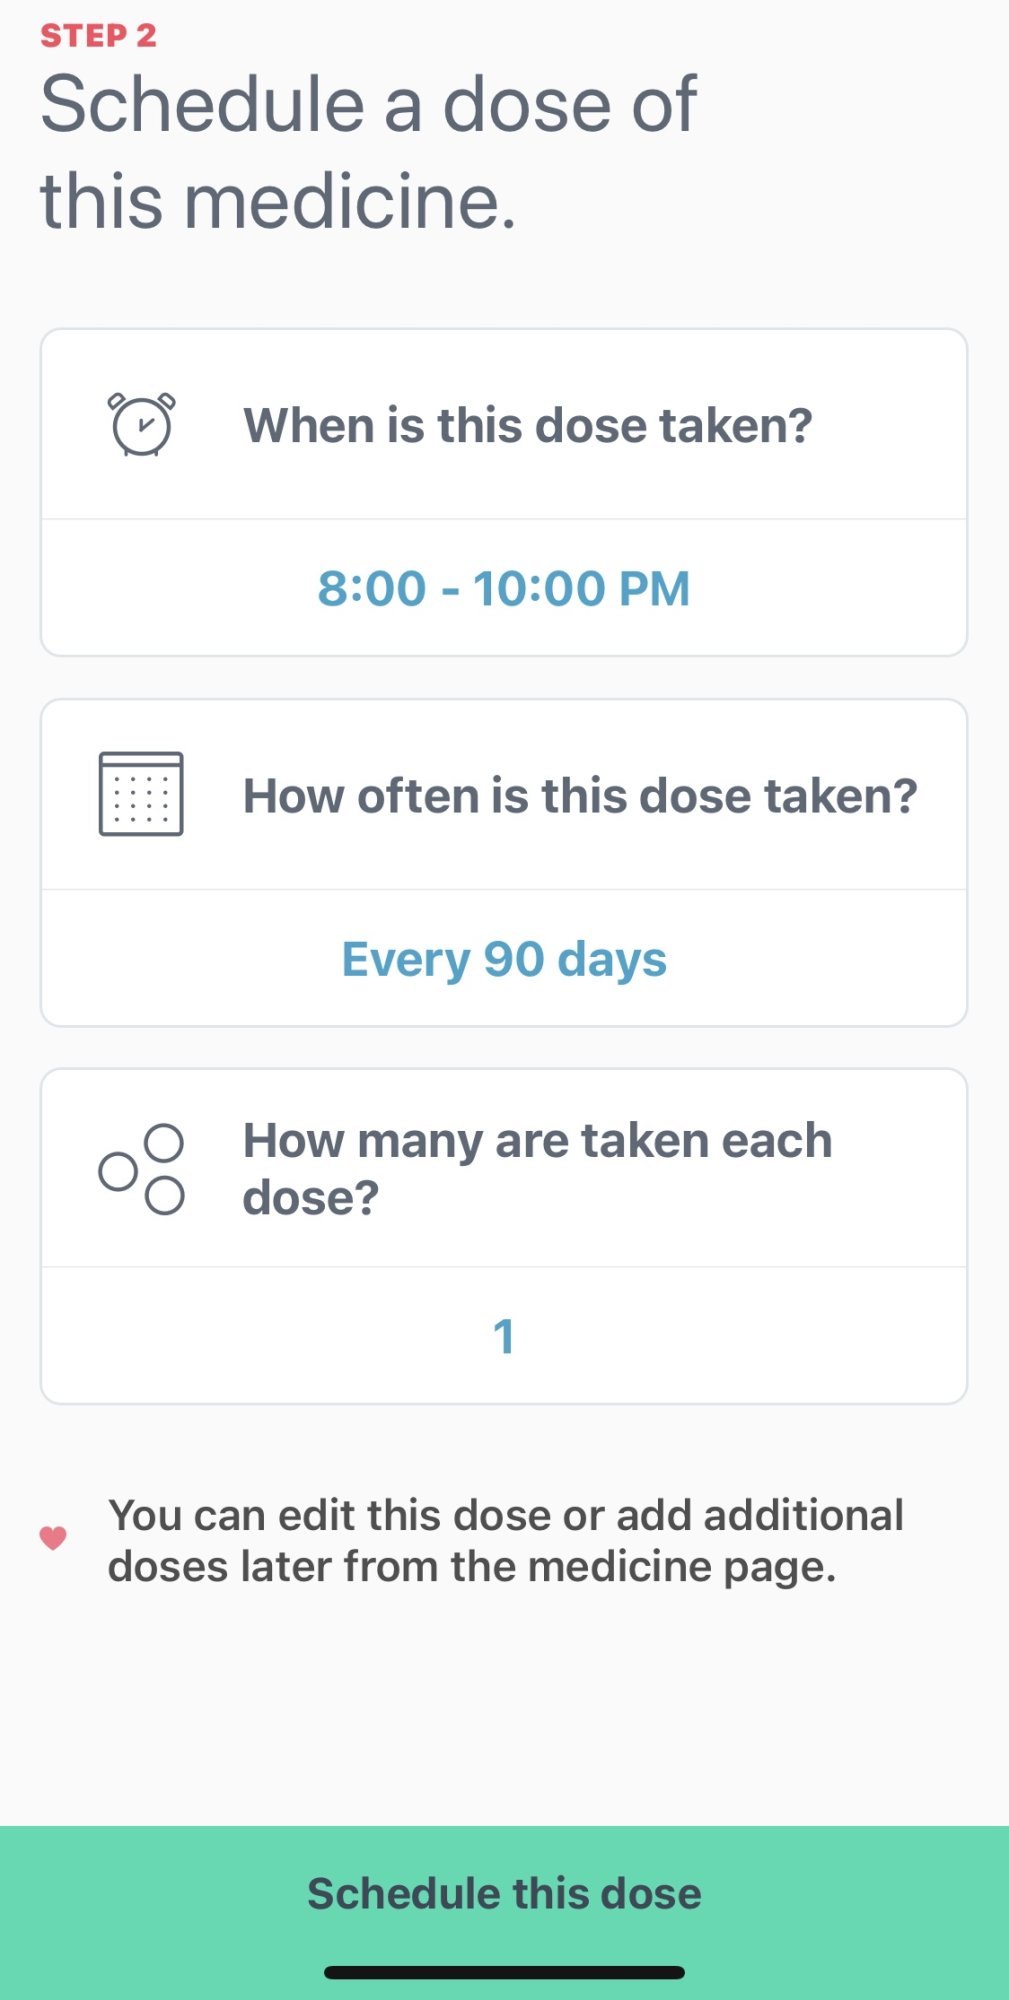
Task: Tap the calendar icon
Action: coord(141,794)
